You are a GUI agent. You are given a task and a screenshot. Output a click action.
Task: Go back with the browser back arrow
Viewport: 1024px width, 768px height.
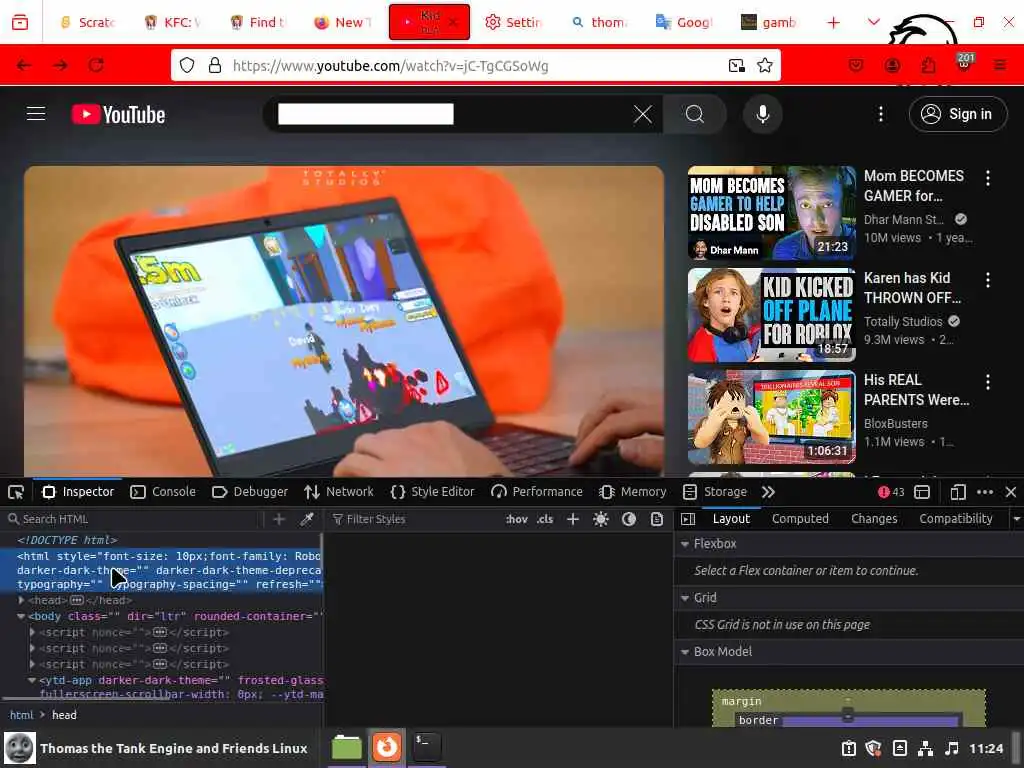point(24,65)
